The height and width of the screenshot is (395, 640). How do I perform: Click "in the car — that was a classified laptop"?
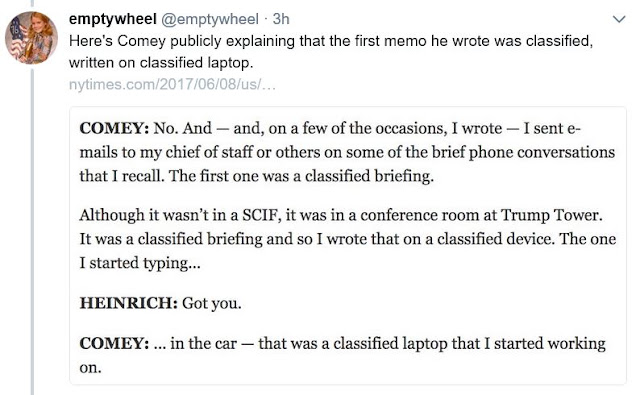coord(324,343)
